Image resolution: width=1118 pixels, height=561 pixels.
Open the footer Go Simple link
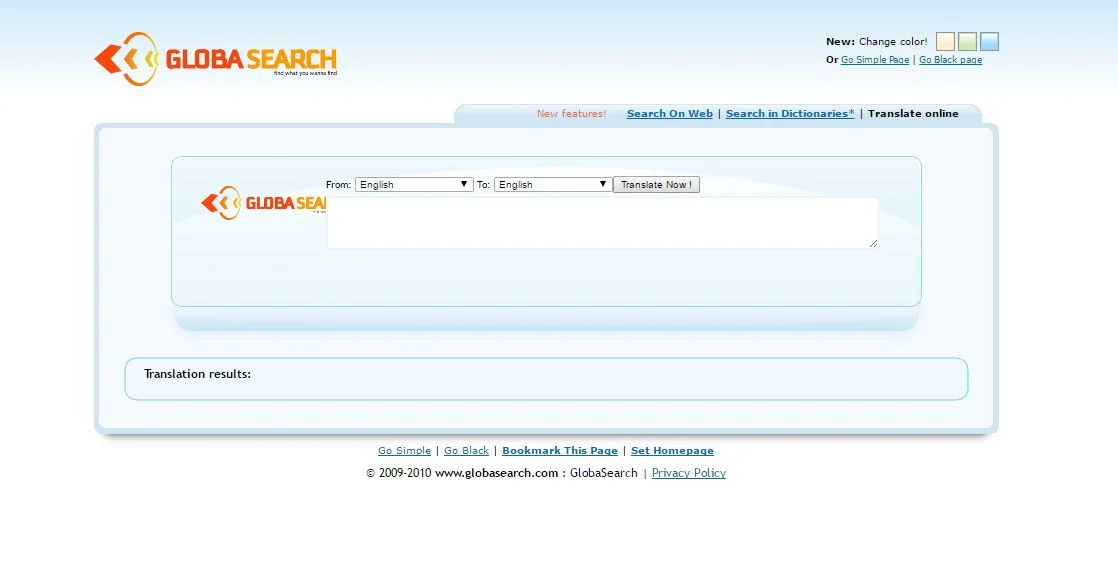point(404,451)
